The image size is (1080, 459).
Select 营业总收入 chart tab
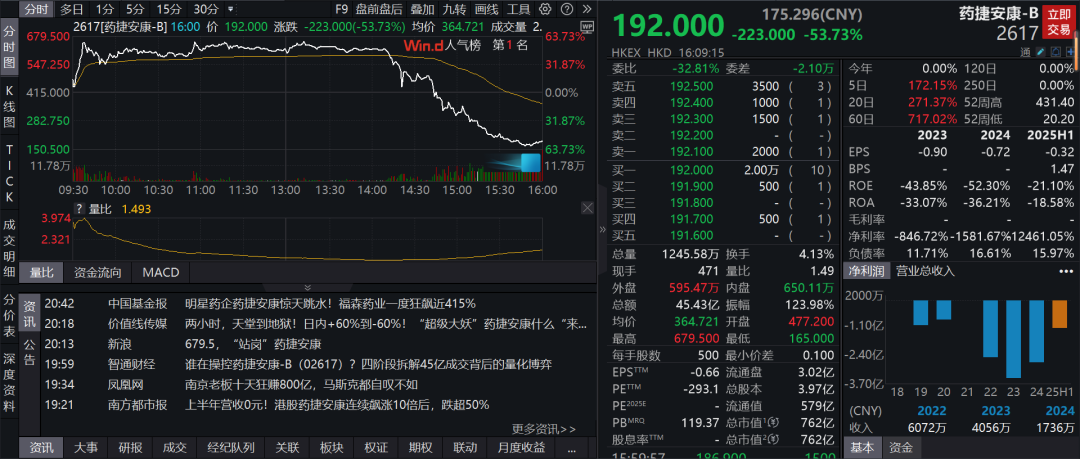[925, 271]
